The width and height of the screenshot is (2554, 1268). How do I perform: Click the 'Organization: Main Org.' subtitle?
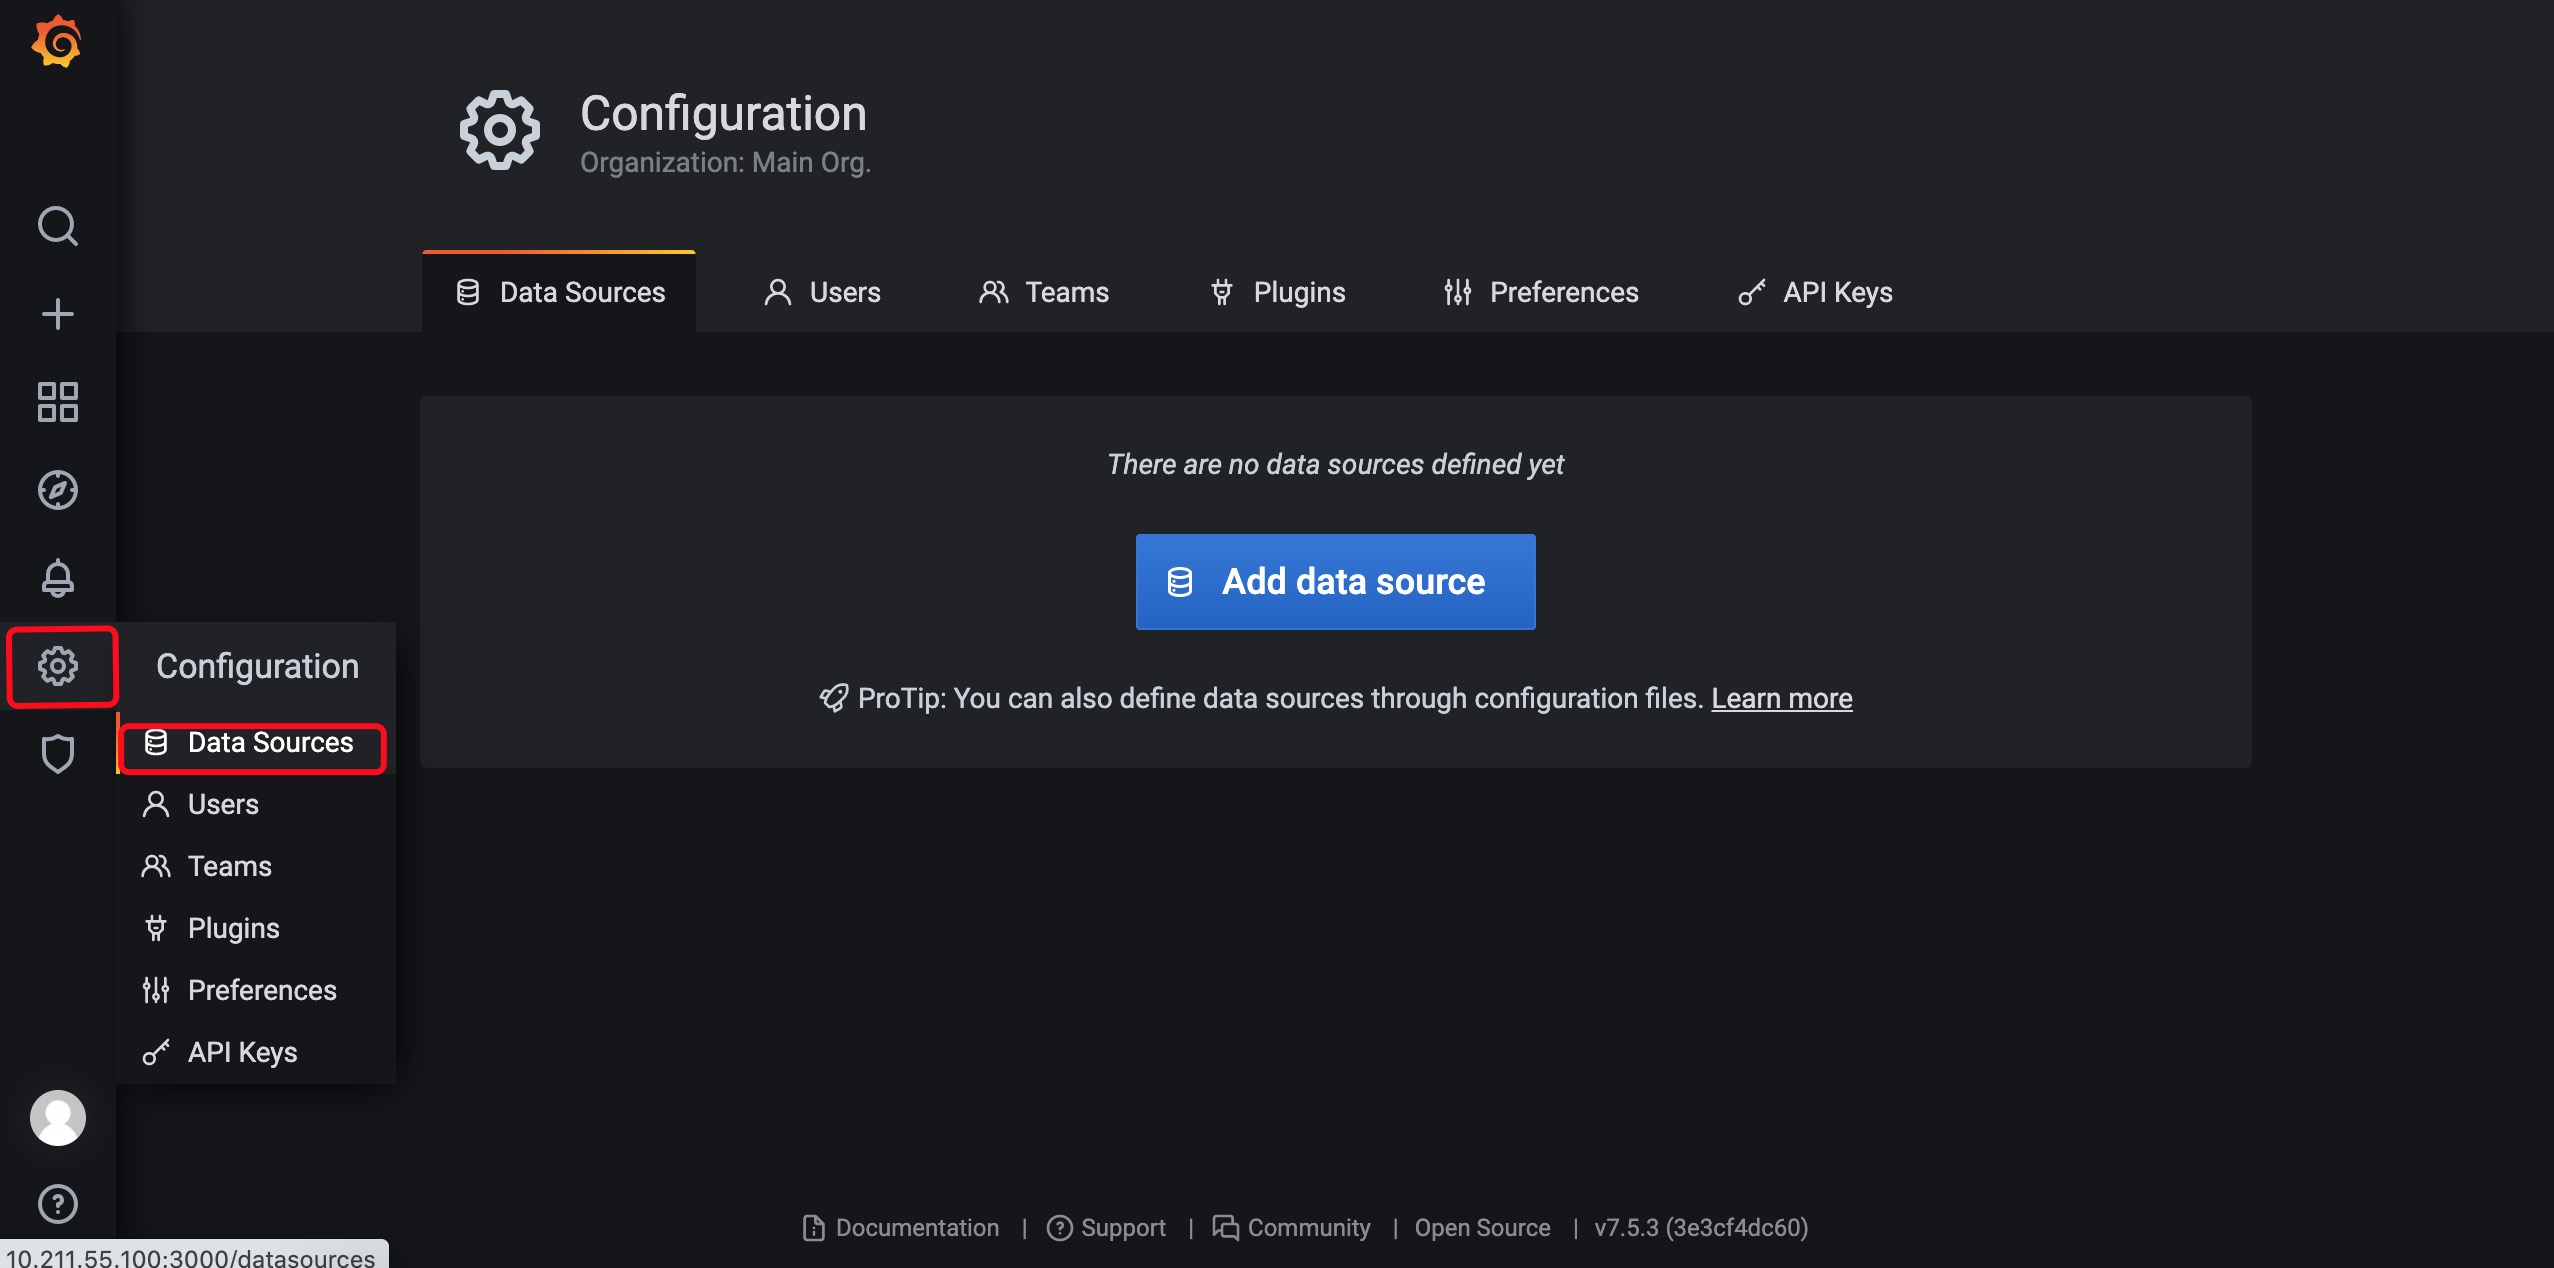click(725, 162)
